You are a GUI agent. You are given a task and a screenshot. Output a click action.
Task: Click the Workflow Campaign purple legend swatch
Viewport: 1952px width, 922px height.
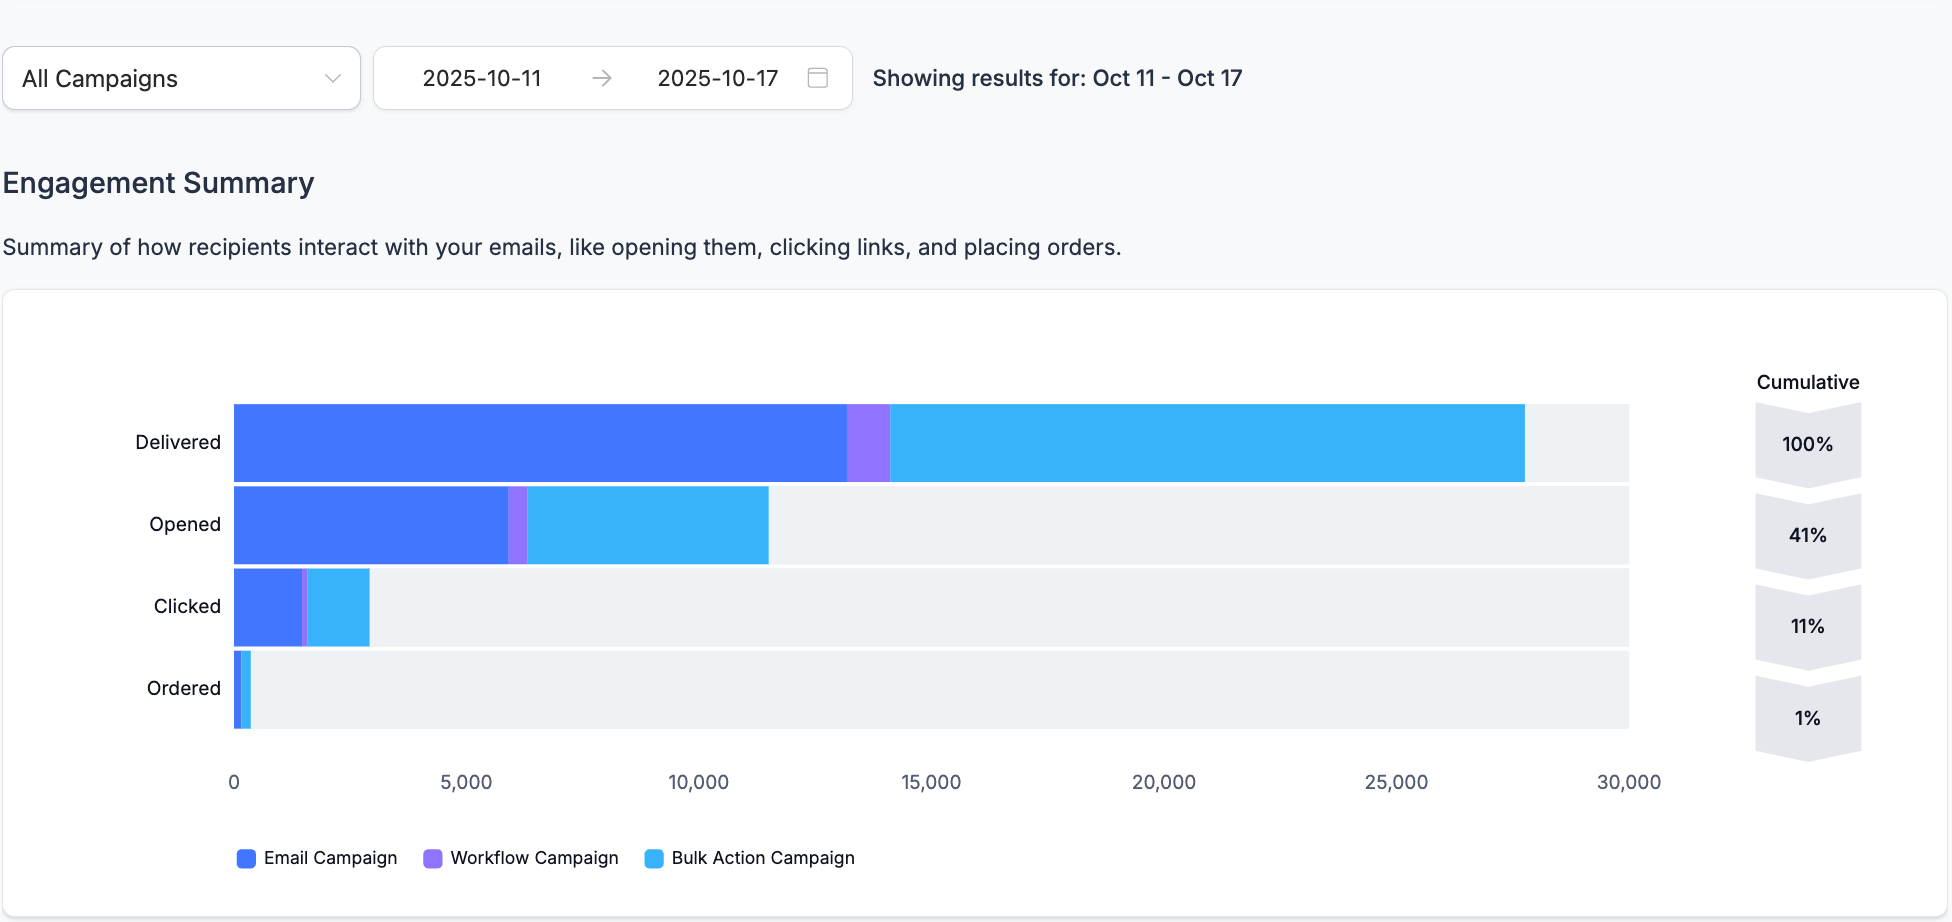[433, 859]
